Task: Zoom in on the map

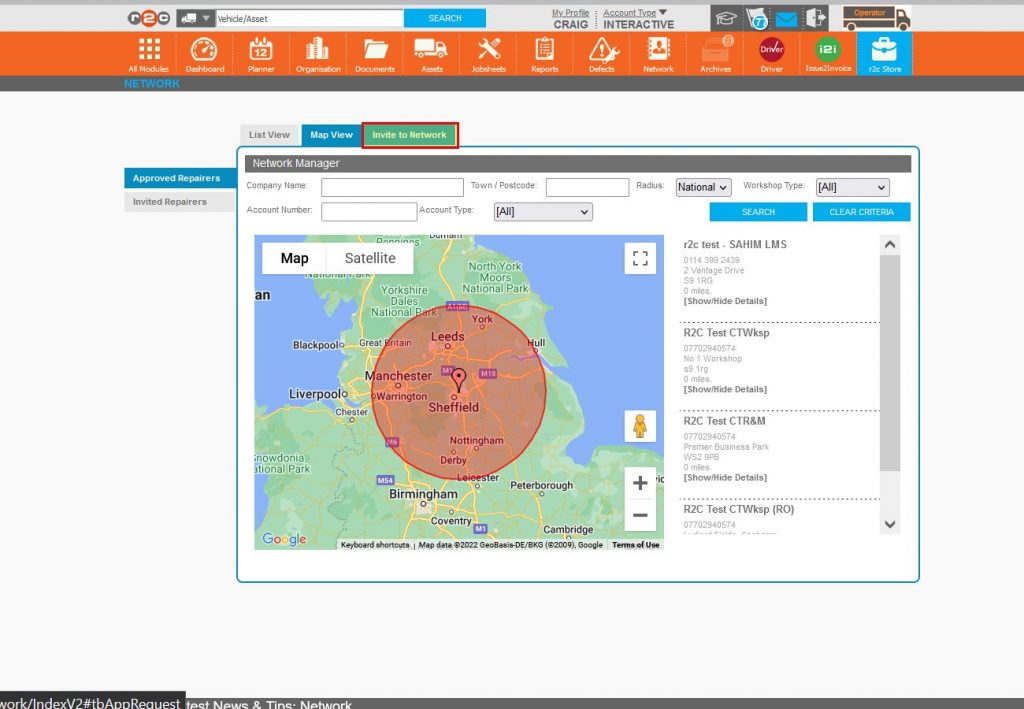Action: click(x=641, y=483)
